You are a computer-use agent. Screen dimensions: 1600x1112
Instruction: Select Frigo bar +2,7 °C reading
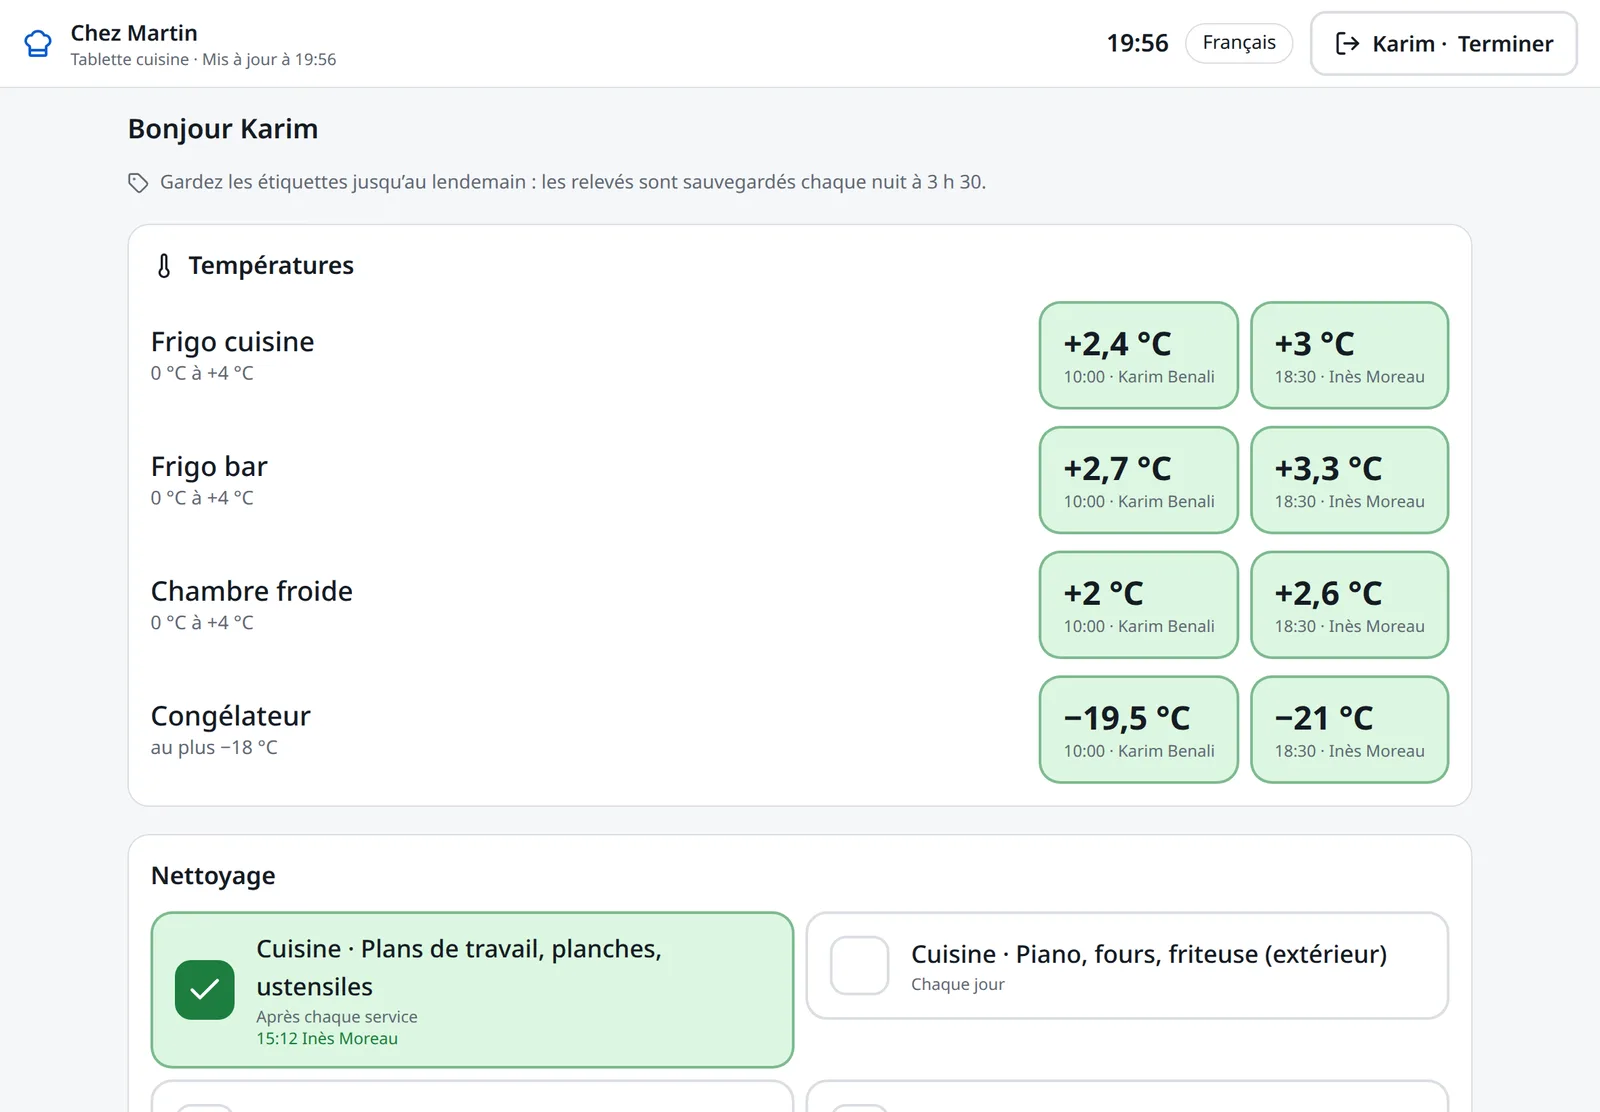click(1139, 480)
